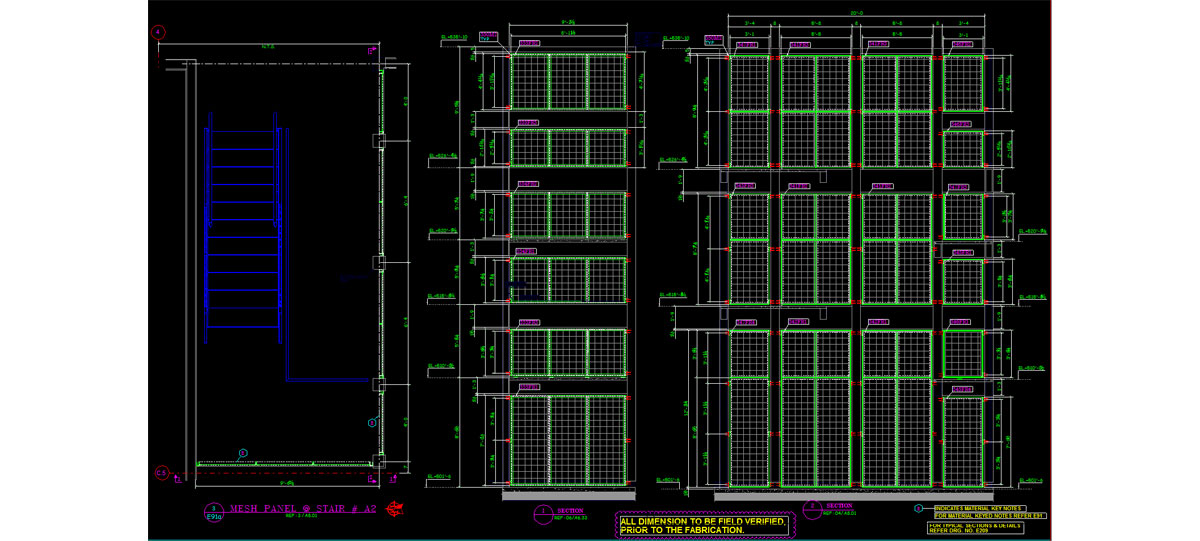Pick the cyan keynote bubble on plan's right wall

tap(371, 423)
